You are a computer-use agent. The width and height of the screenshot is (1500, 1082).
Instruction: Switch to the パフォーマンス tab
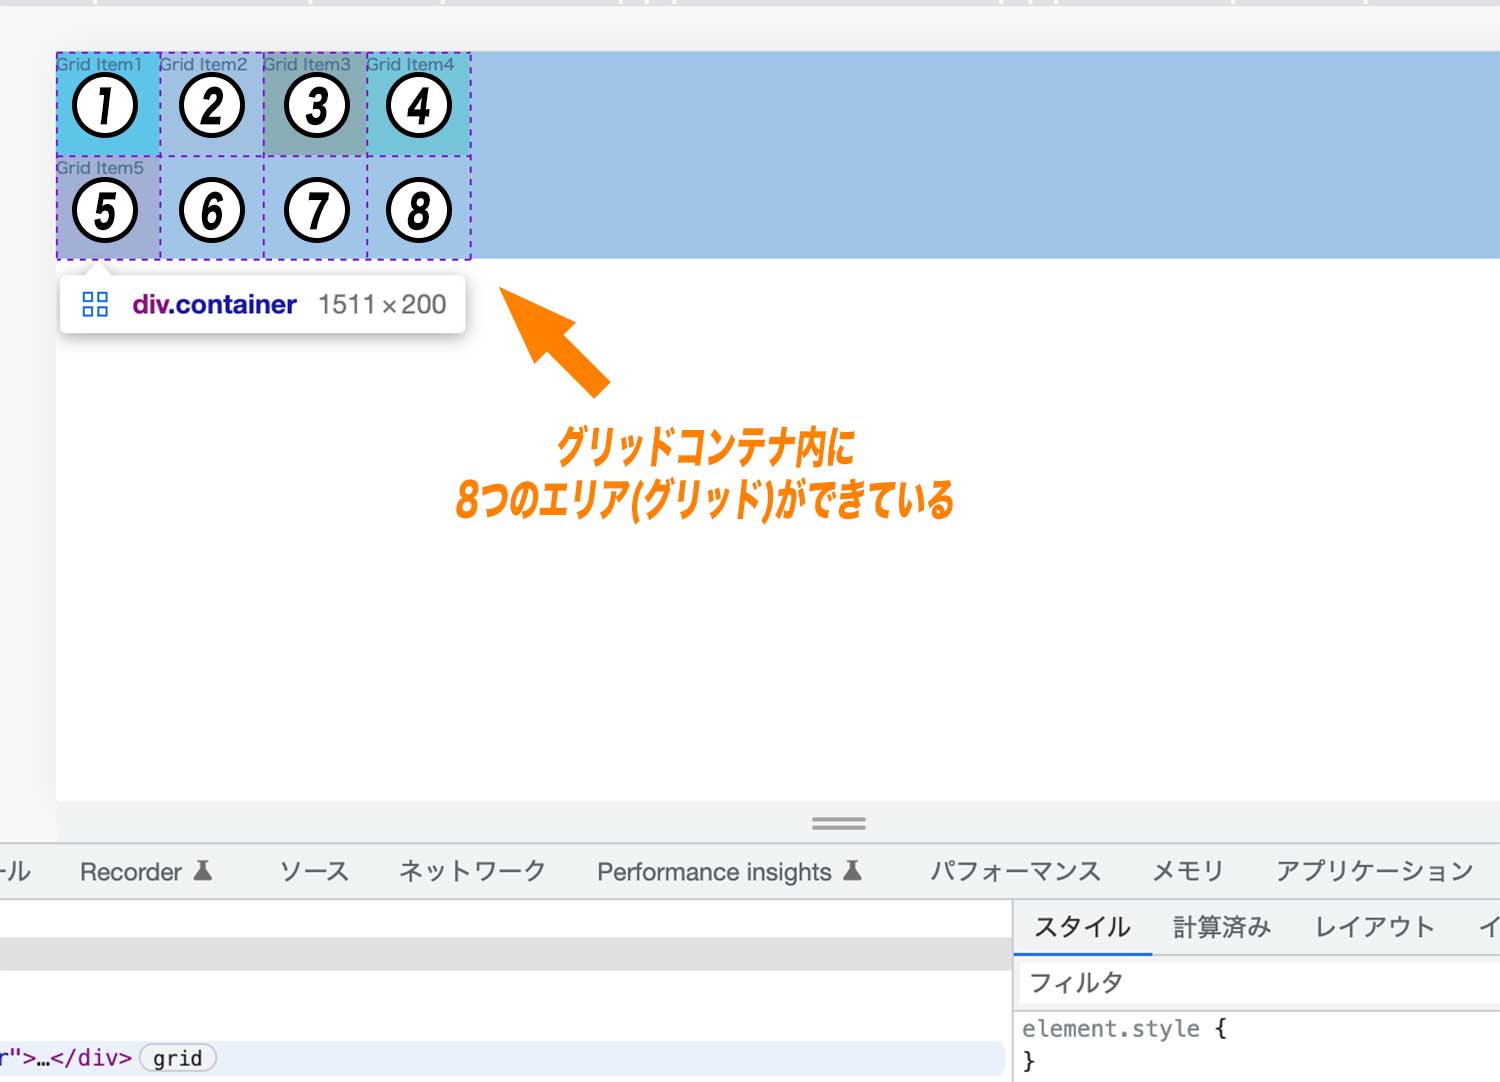pyautogui.click(x=1015, y=872)
